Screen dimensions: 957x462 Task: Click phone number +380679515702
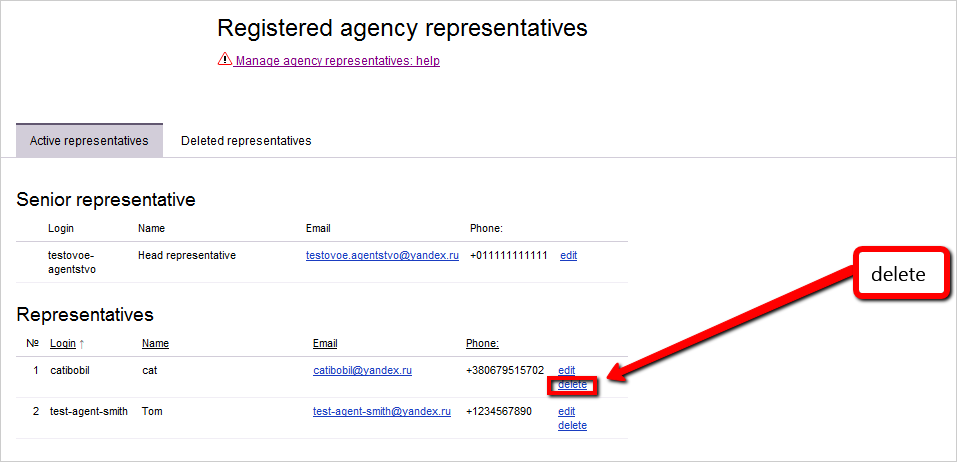(x=504, y=370)
